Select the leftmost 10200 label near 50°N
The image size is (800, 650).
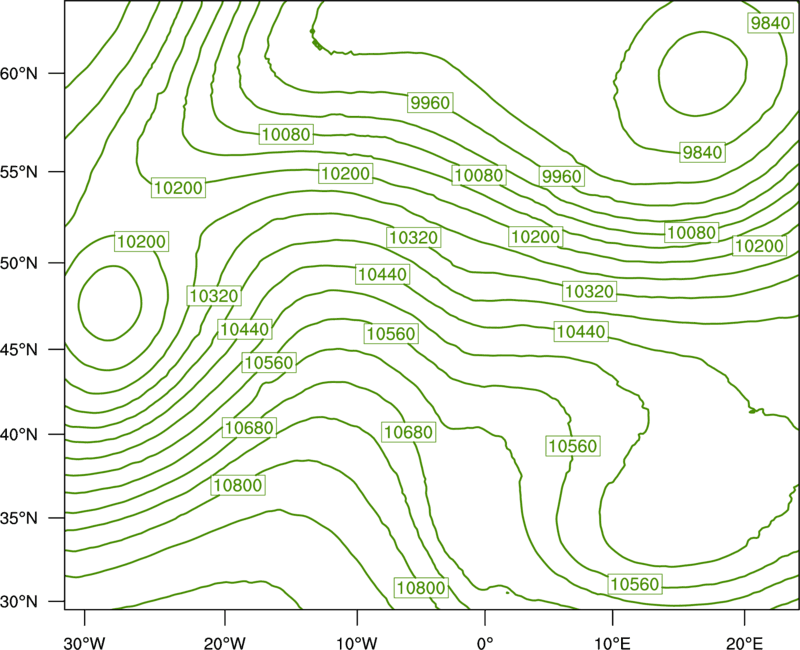coord(141,241)
